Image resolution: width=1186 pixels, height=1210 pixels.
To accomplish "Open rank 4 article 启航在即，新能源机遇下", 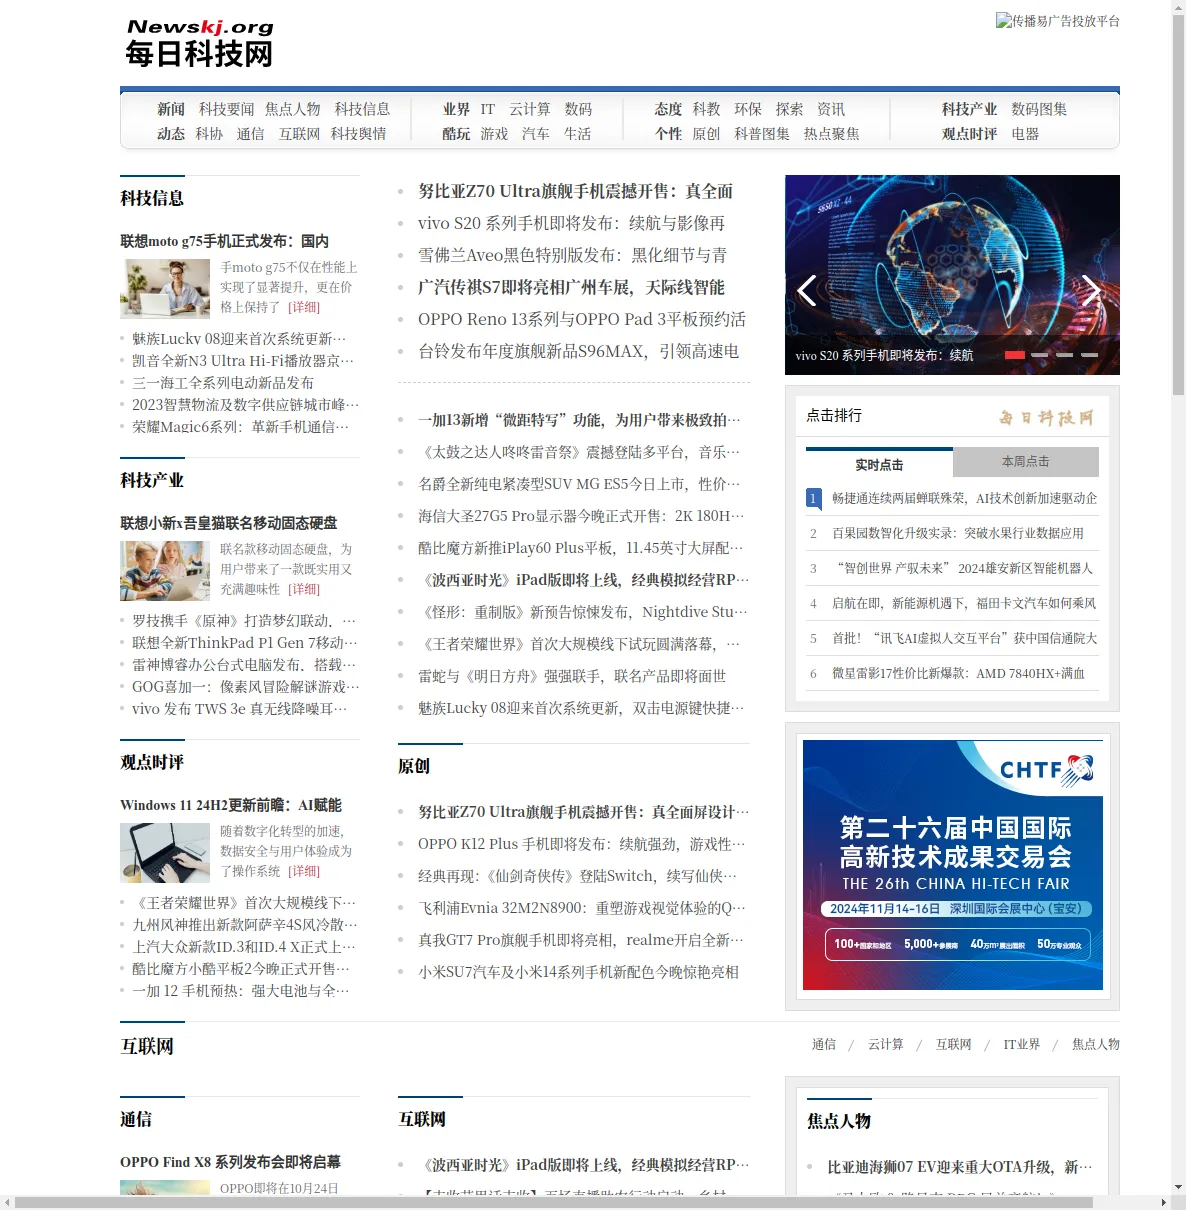I will click(964, 603).
